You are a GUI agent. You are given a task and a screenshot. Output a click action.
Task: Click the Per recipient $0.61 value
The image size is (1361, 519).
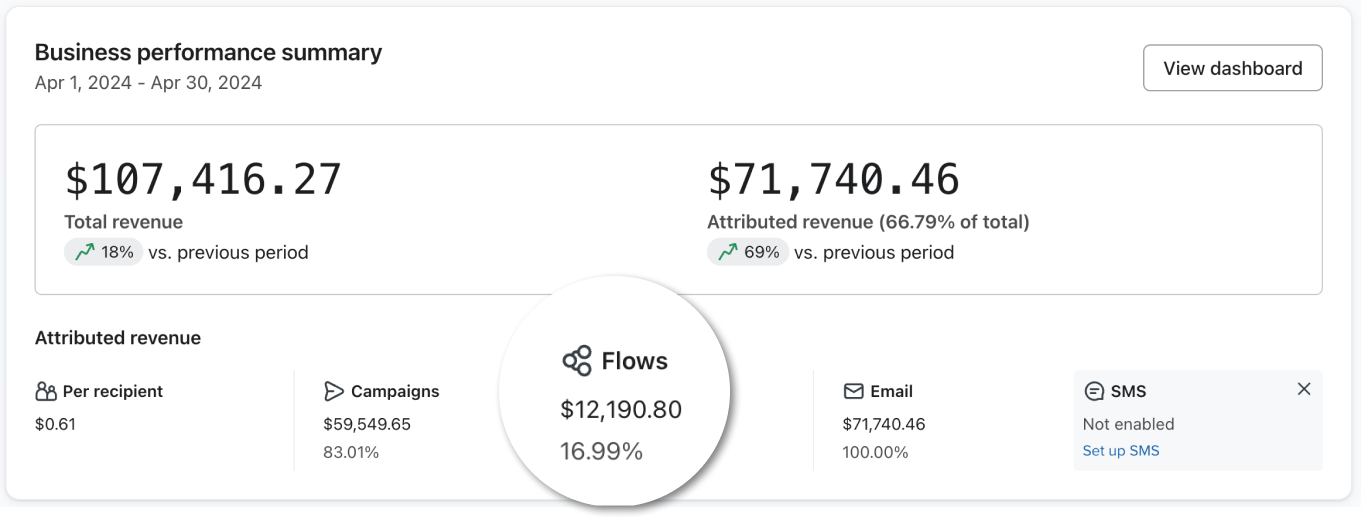[55, 424]
